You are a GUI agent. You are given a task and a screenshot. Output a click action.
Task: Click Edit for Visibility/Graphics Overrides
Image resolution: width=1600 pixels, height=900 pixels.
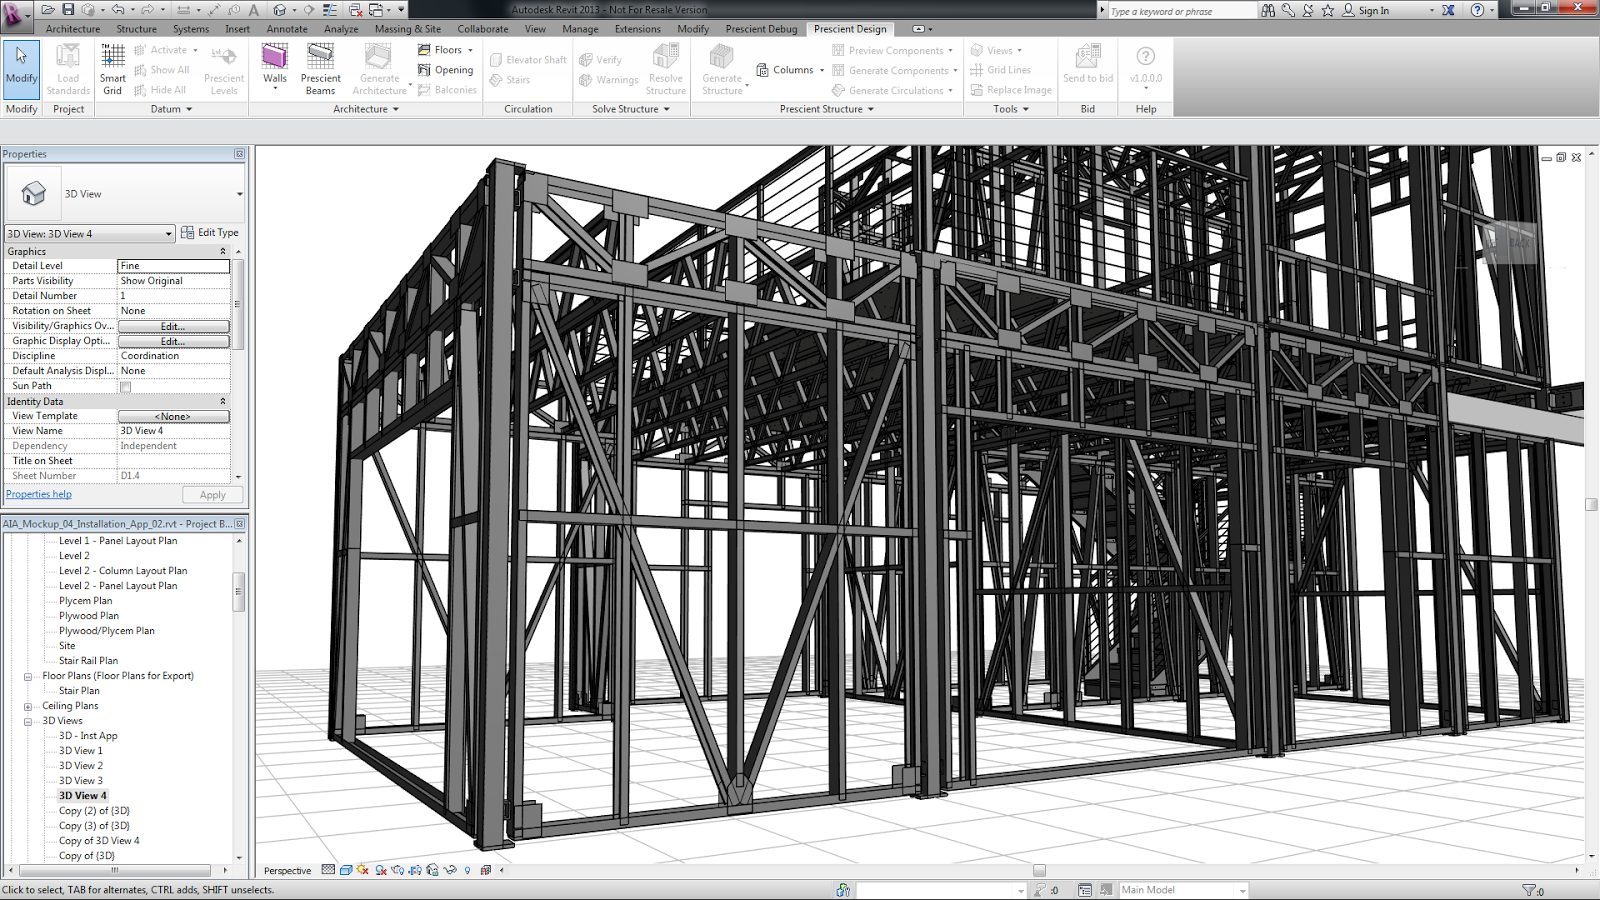173,325
